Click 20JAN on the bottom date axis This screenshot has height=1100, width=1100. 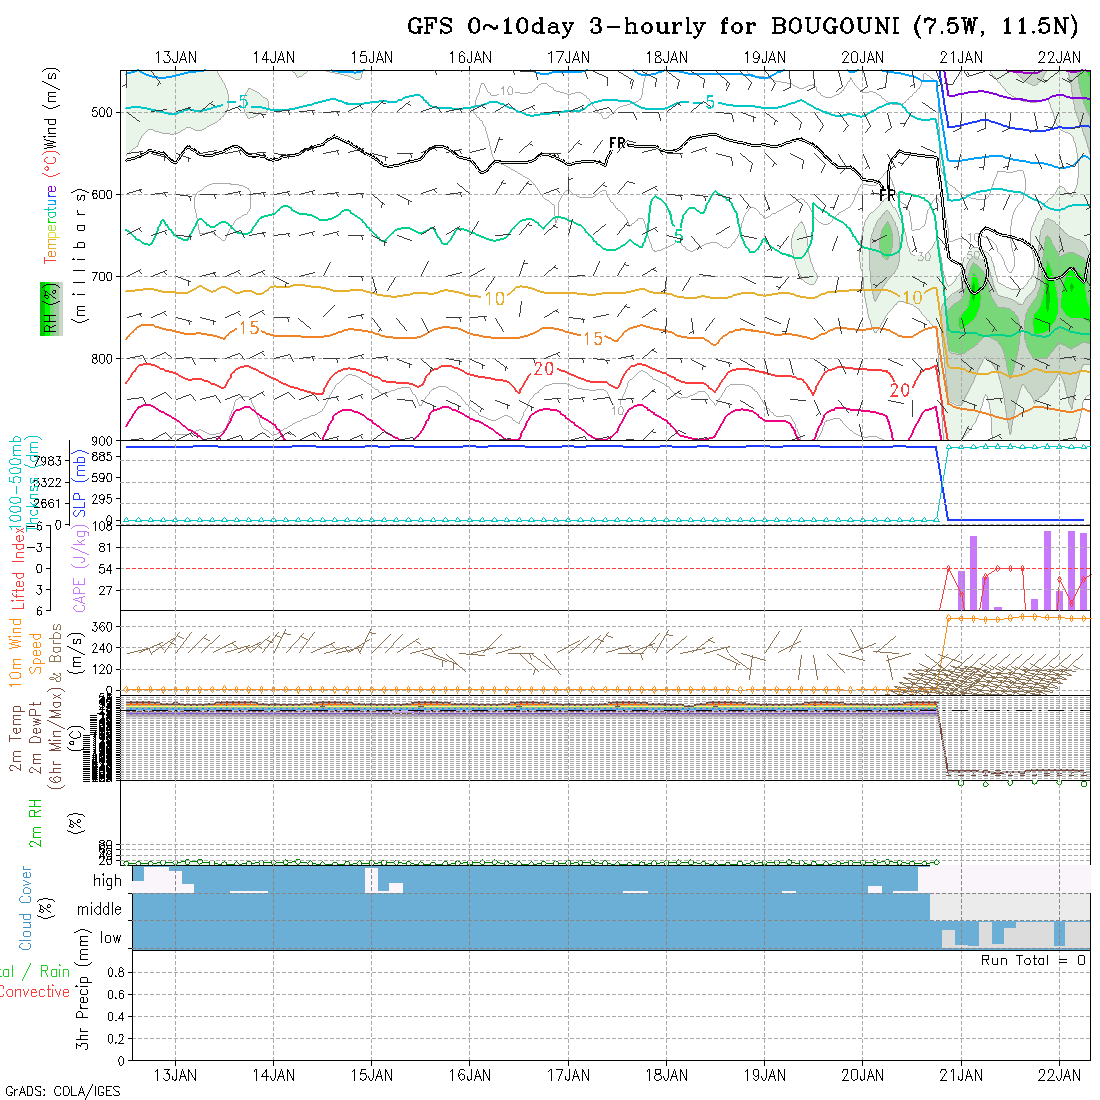[x=863, y=1075]
